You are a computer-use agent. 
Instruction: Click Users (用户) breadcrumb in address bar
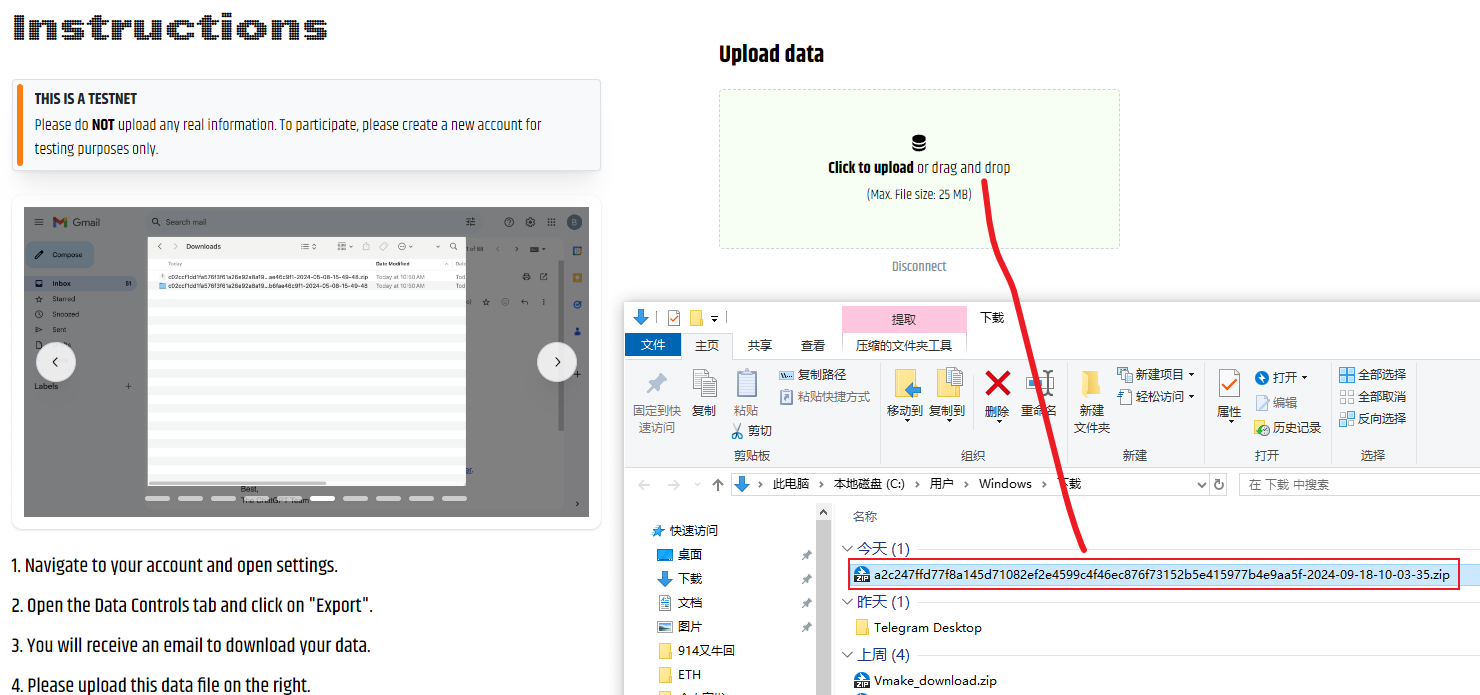pos(941,484)
